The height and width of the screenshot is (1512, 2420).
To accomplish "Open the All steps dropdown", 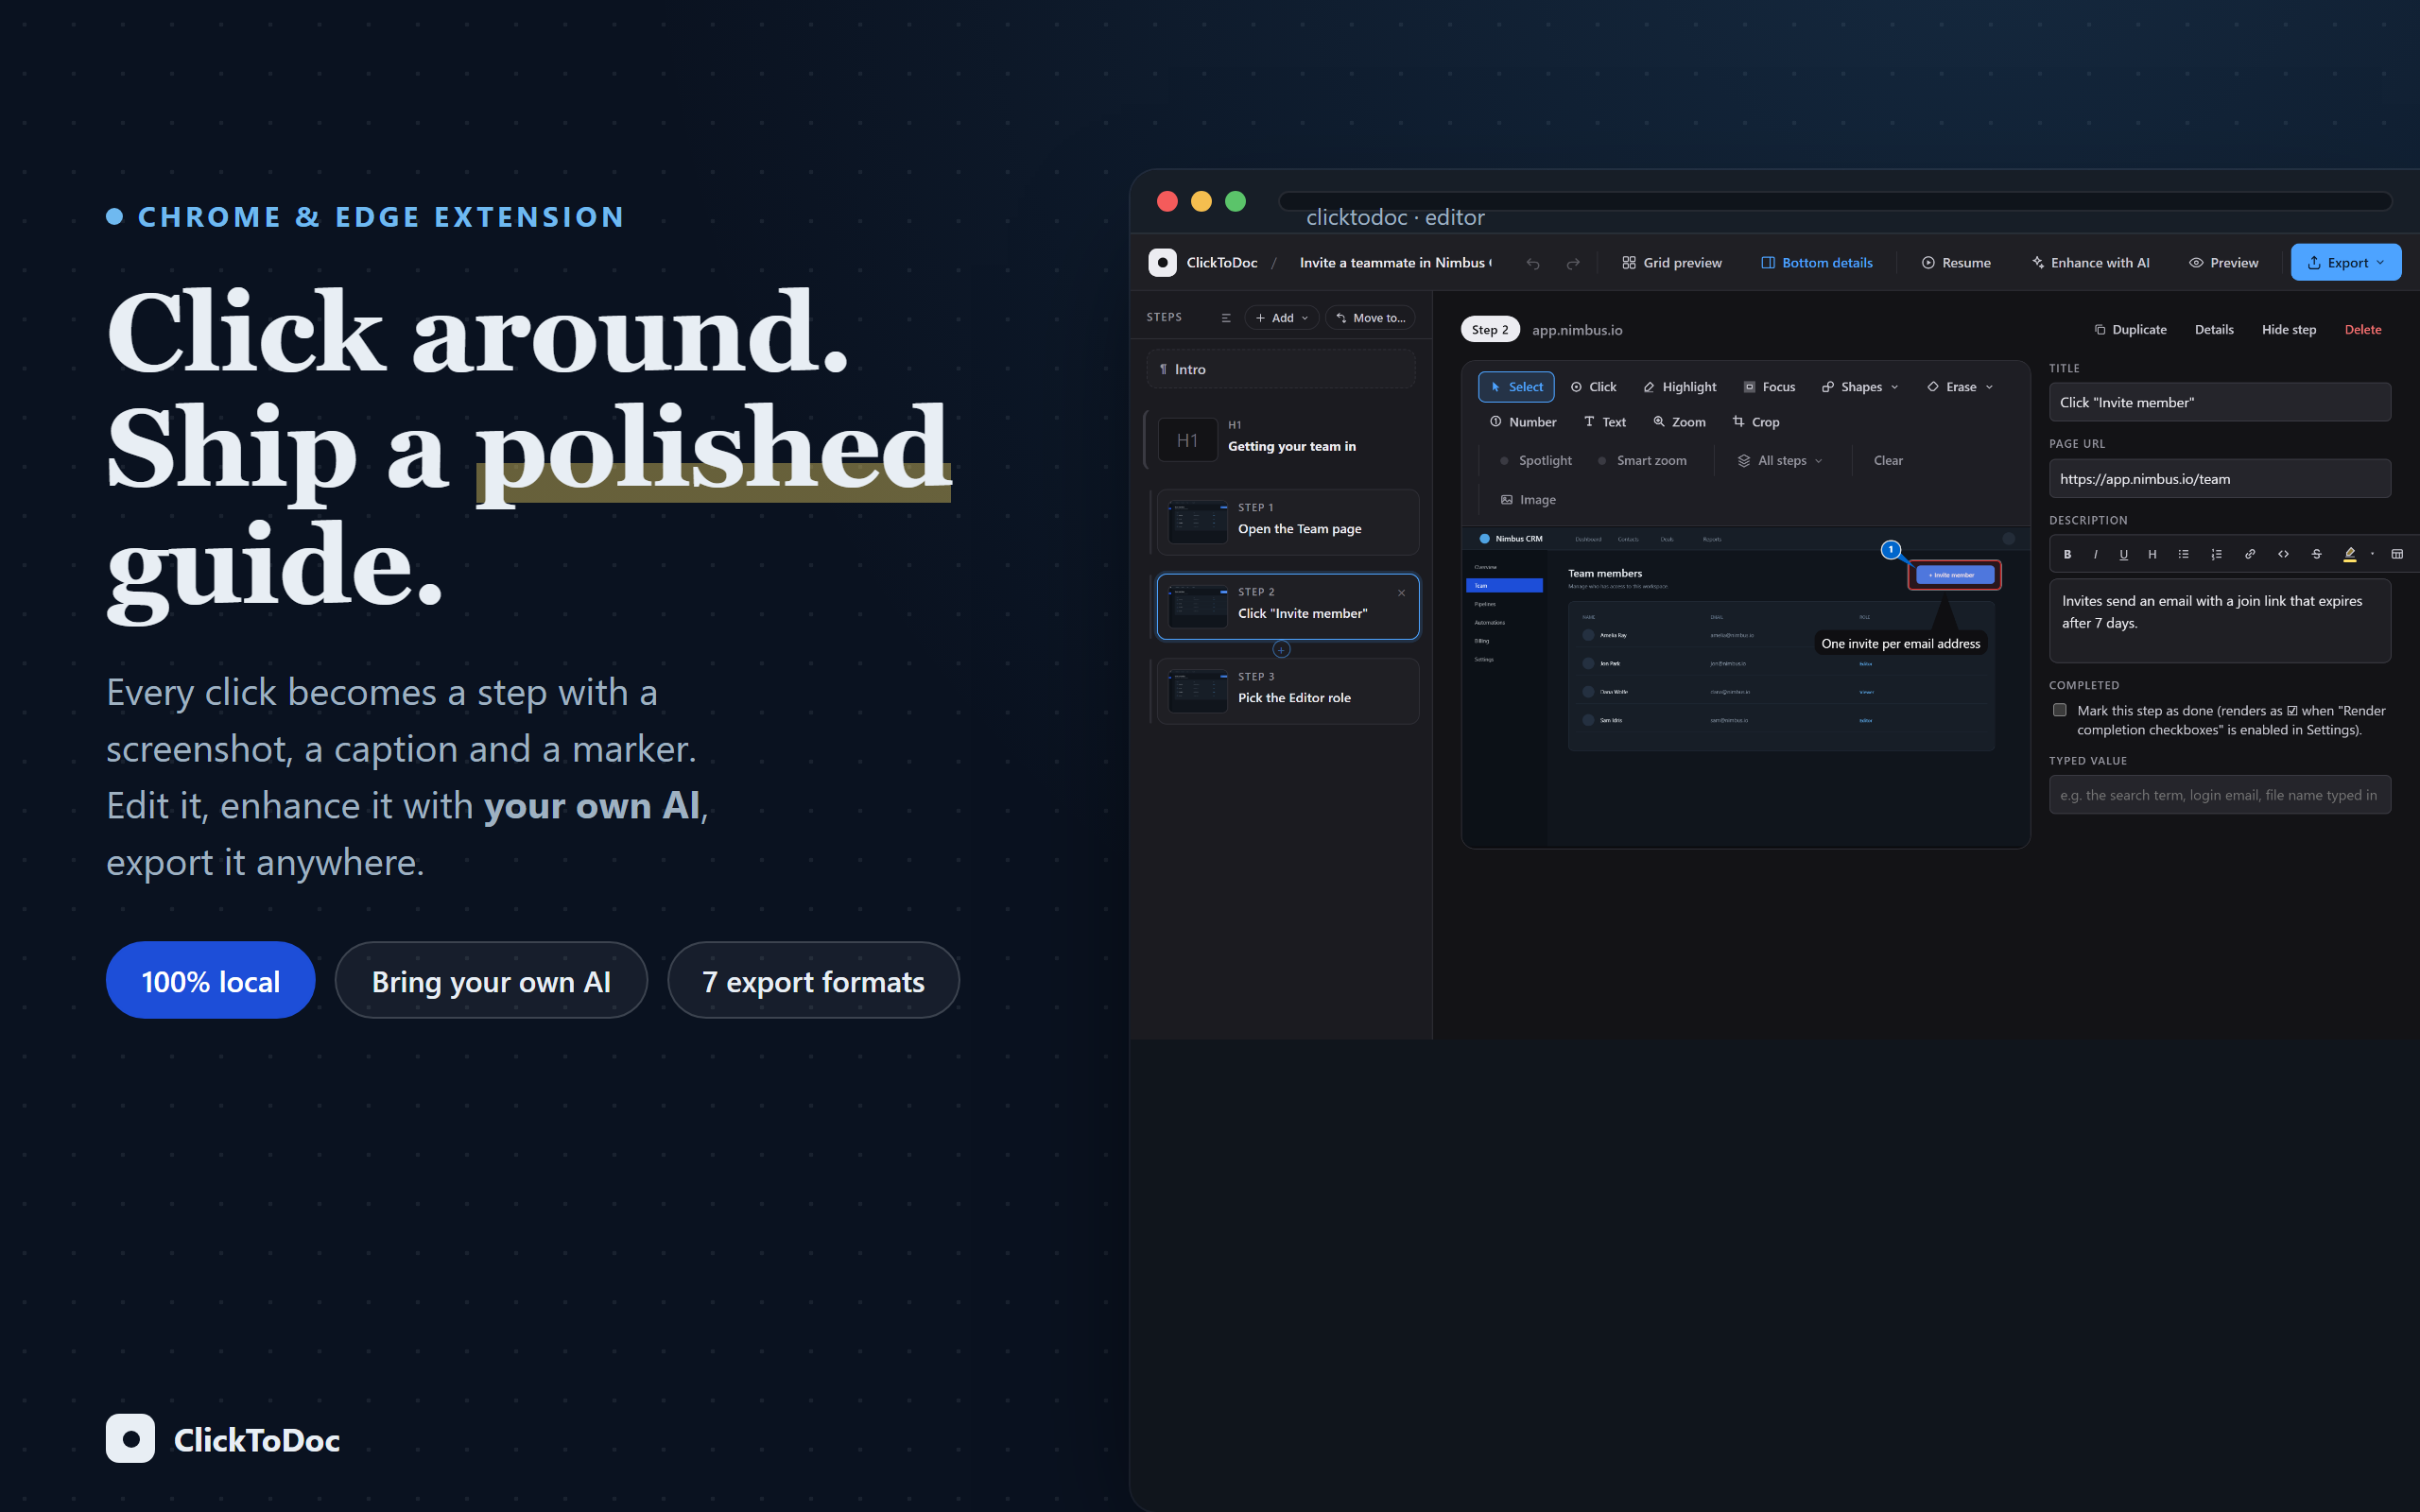I will (x=1780, y=461).
